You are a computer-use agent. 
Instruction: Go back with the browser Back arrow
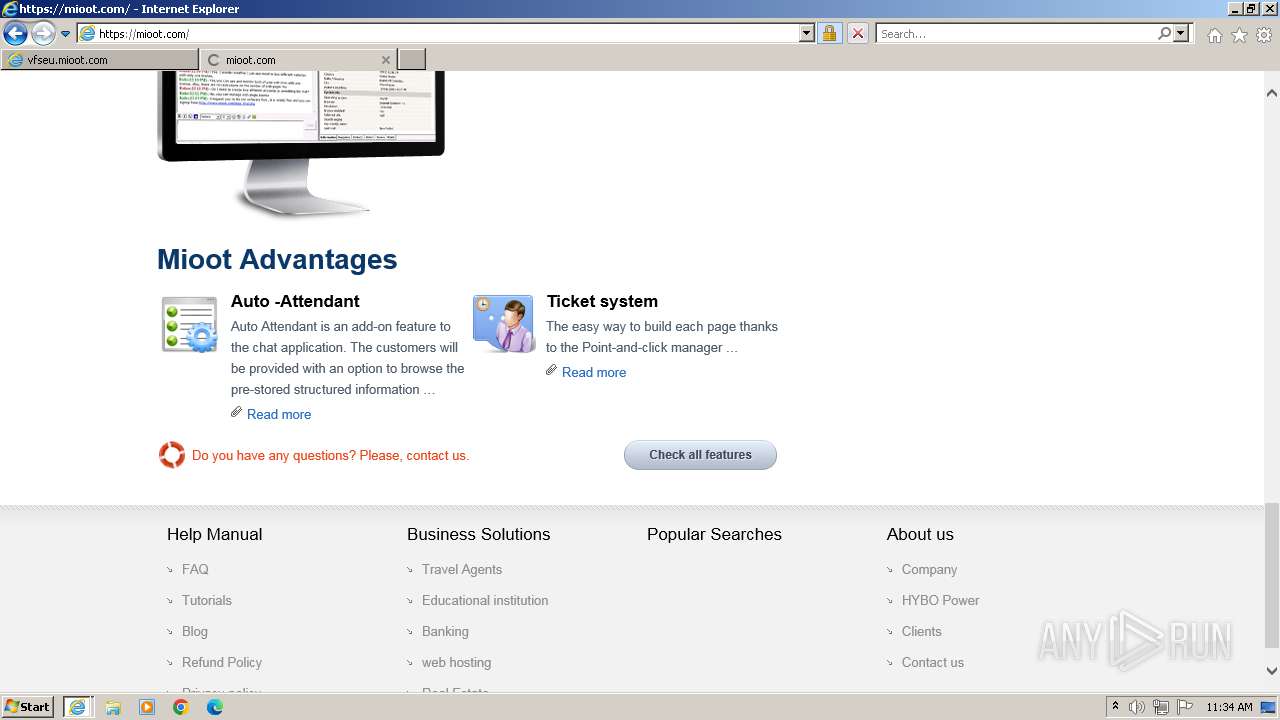pos(15,33)
